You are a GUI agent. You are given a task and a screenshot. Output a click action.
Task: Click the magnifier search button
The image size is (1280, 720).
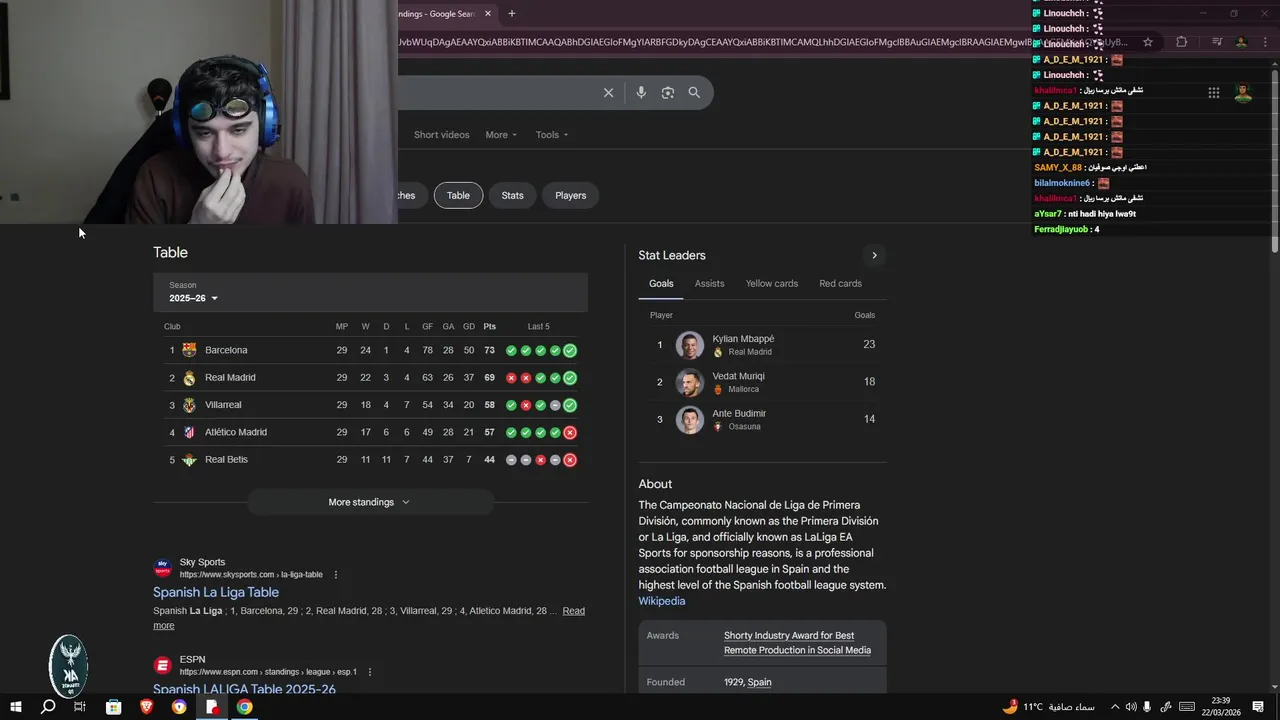(694, 93)
